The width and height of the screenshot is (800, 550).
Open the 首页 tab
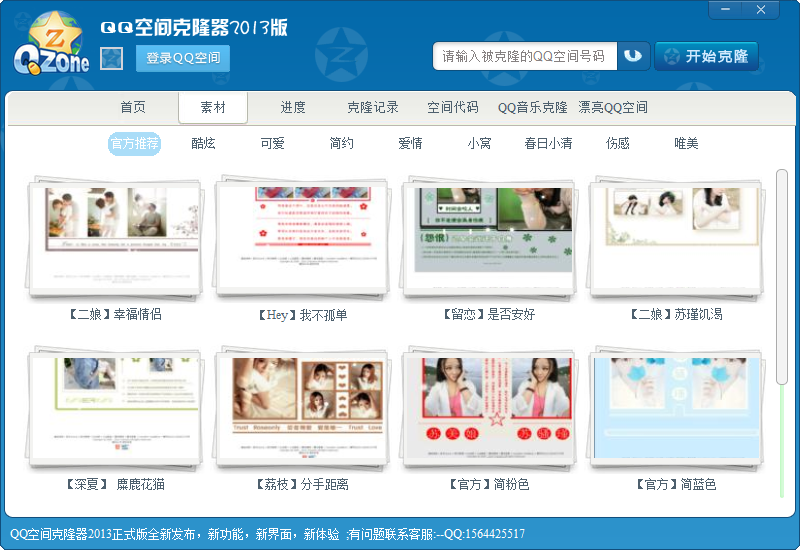133,108
